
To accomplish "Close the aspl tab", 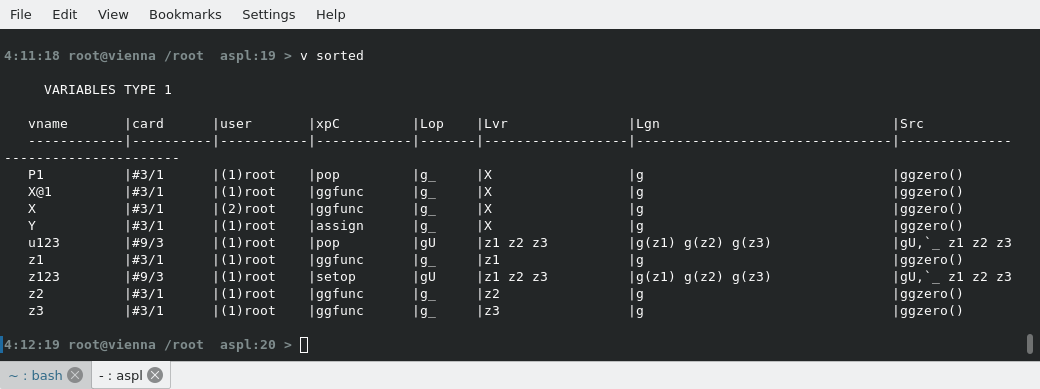I will (155, 376).
